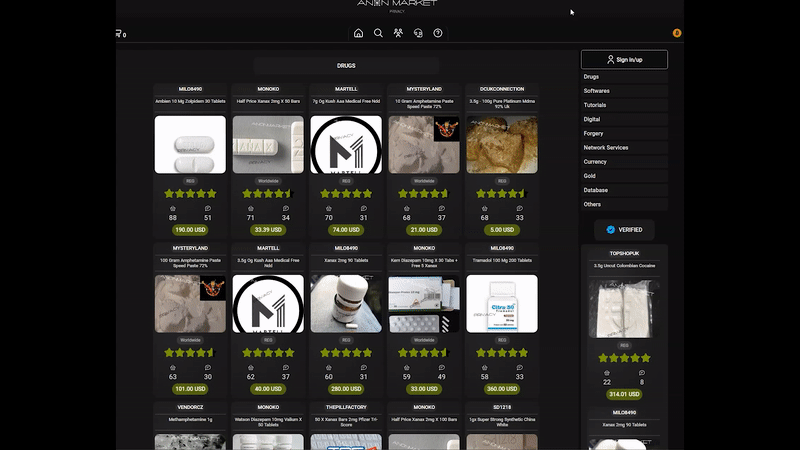Click the 74.00 USD price button
Viewport: 800px width, 450px height.
point(346,230)
